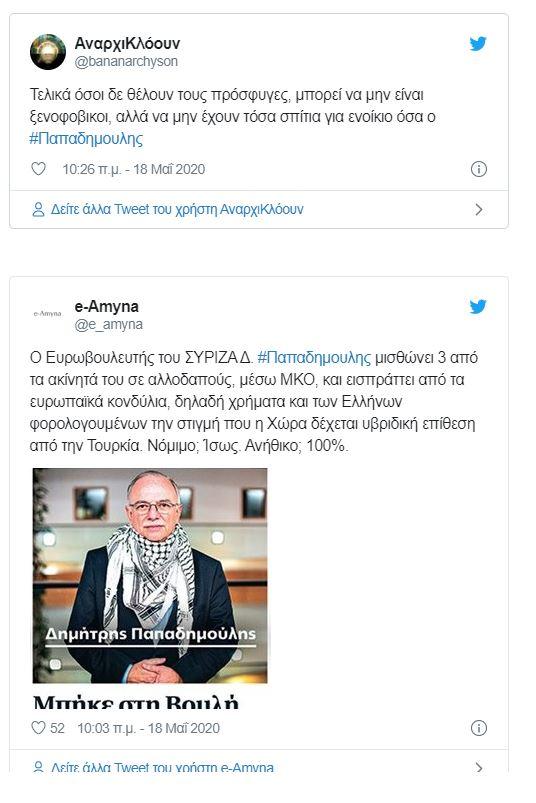Open the @bananarchyson handle
This screenshot has width=536, height=803.
(x=126, y=61)
